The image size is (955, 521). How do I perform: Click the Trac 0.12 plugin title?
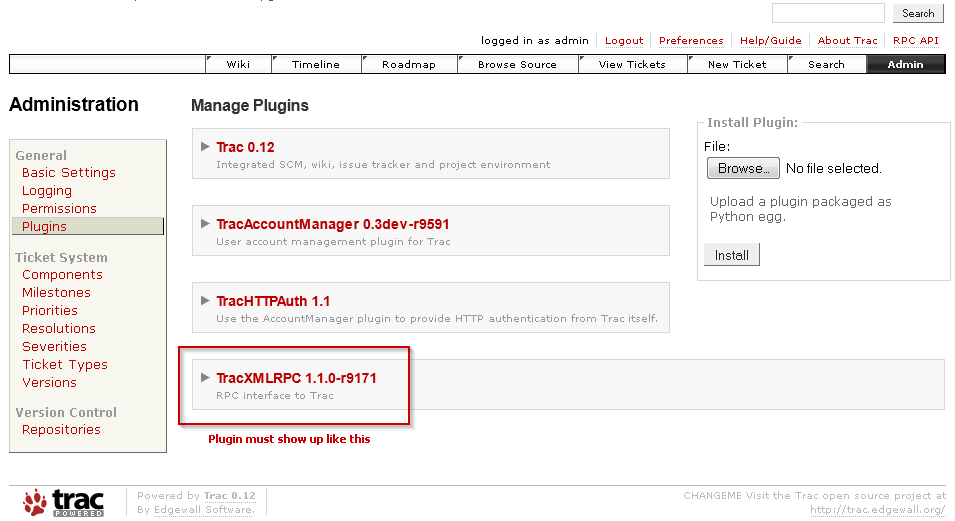point(245,147)
